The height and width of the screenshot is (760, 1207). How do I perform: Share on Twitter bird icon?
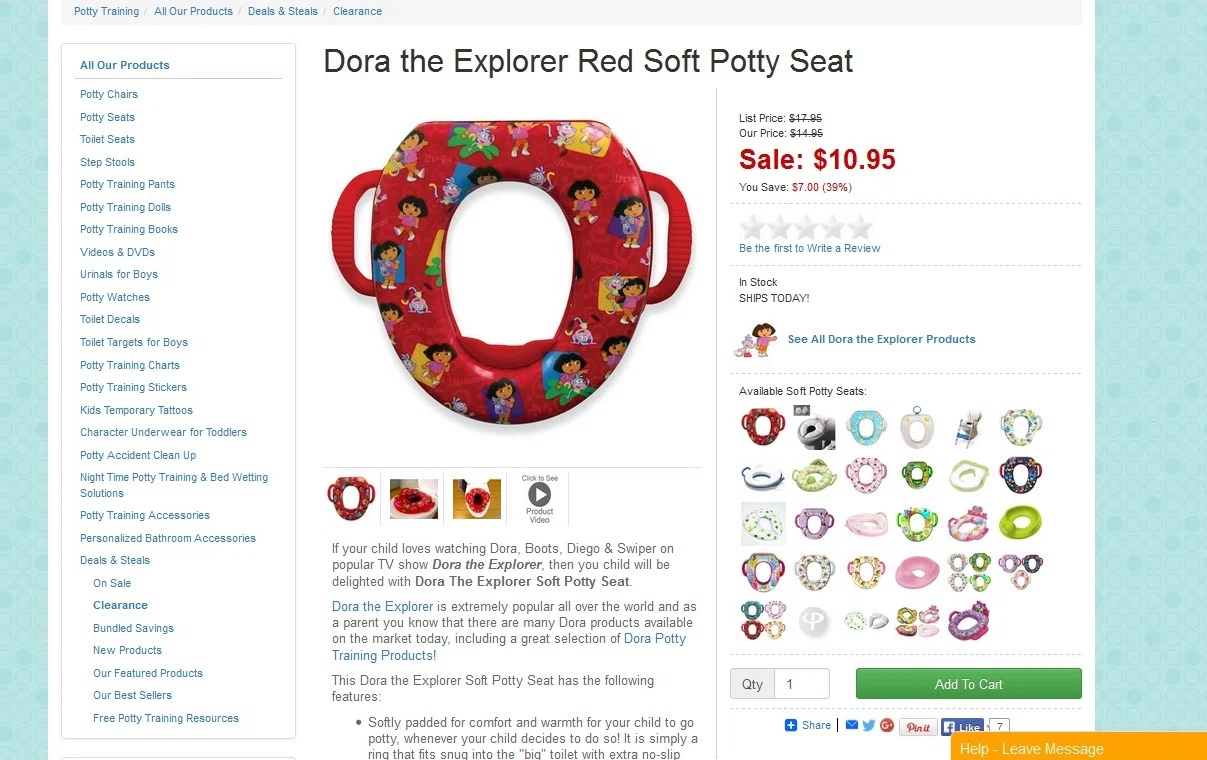point(869,725)
